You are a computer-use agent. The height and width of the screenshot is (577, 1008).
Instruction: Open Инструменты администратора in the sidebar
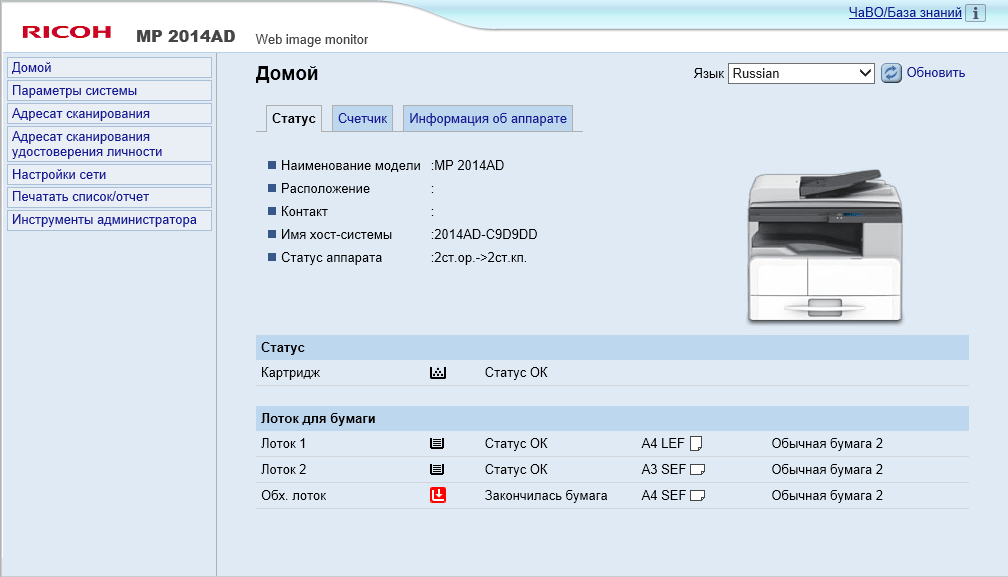(109, 220)
